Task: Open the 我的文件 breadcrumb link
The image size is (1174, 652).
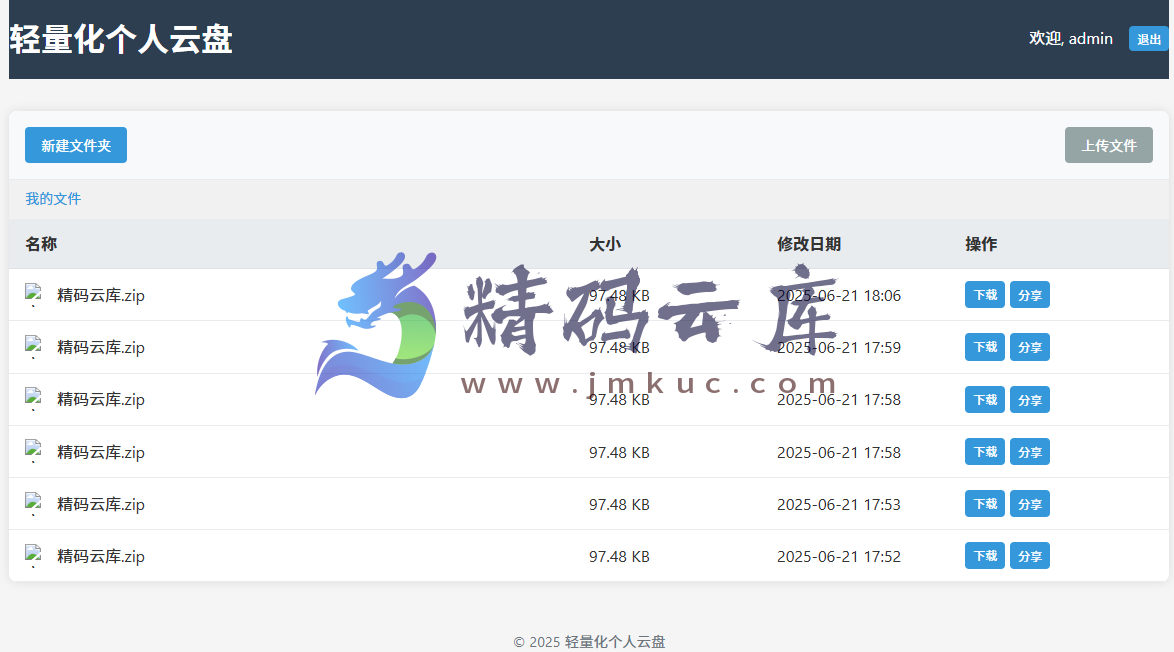Action: (53, 199)
